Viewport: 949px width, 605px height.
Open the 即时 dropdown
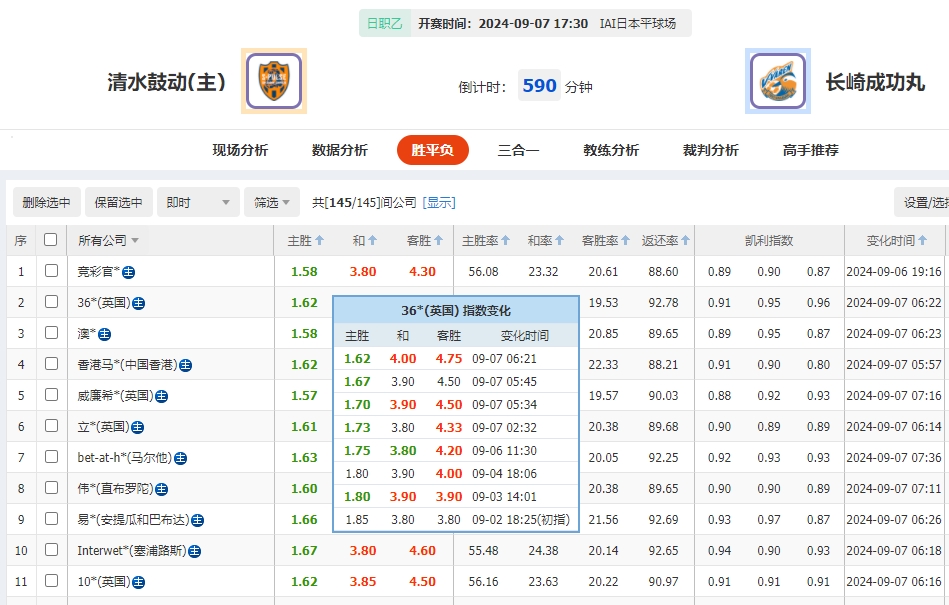[197, 201]
